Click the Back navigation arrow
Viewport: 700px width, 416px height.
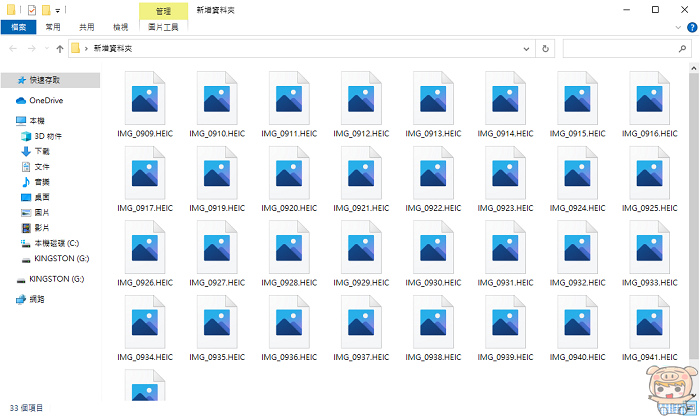[11, 48]
